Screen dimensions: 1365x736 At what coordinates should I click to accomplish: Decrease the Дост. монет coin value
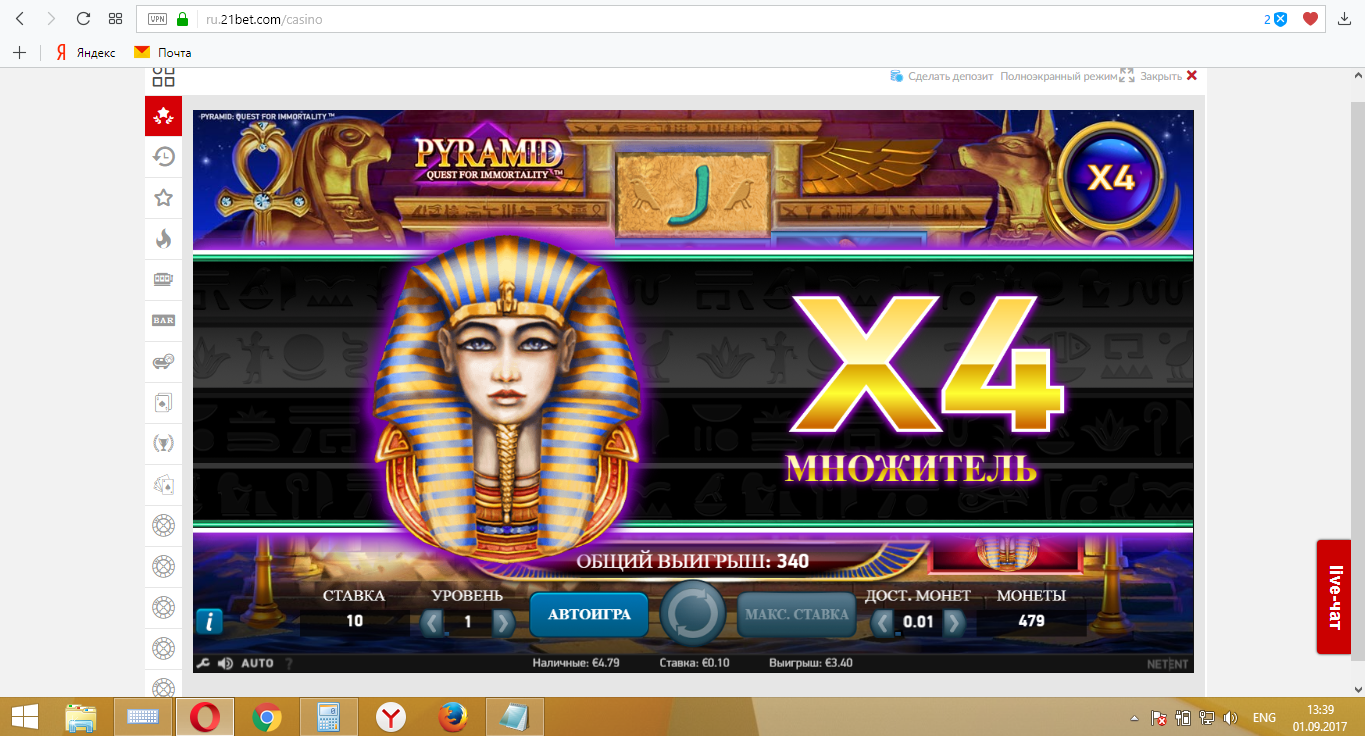[x=883, y=623]
